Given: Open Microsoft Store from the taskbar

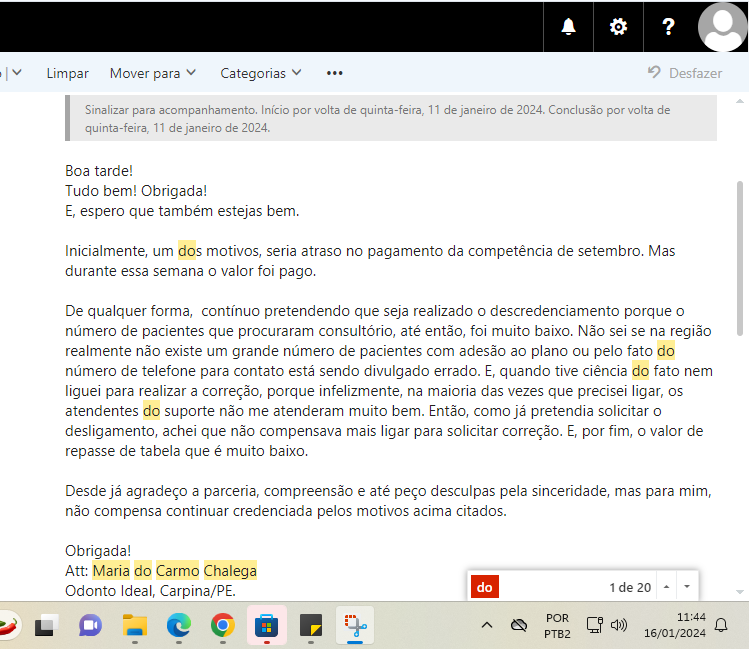Looking at the screenshot, I should [267, 625].
